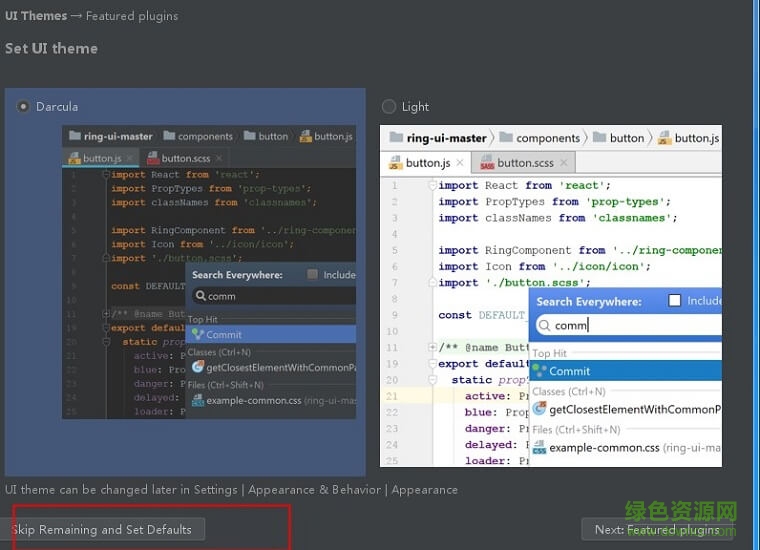Screen dimensions: 760x550
Task: Click search magnifier icon in Darcula preview
Action: (200, 296)
